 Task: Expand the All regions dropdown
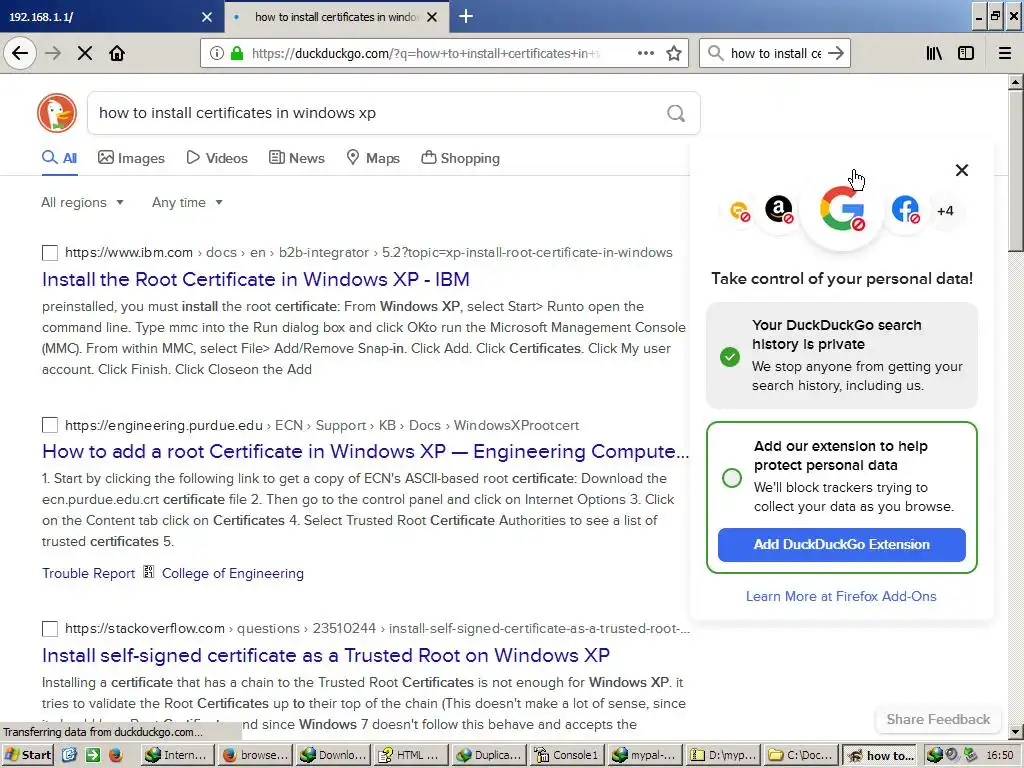(82, 202)
